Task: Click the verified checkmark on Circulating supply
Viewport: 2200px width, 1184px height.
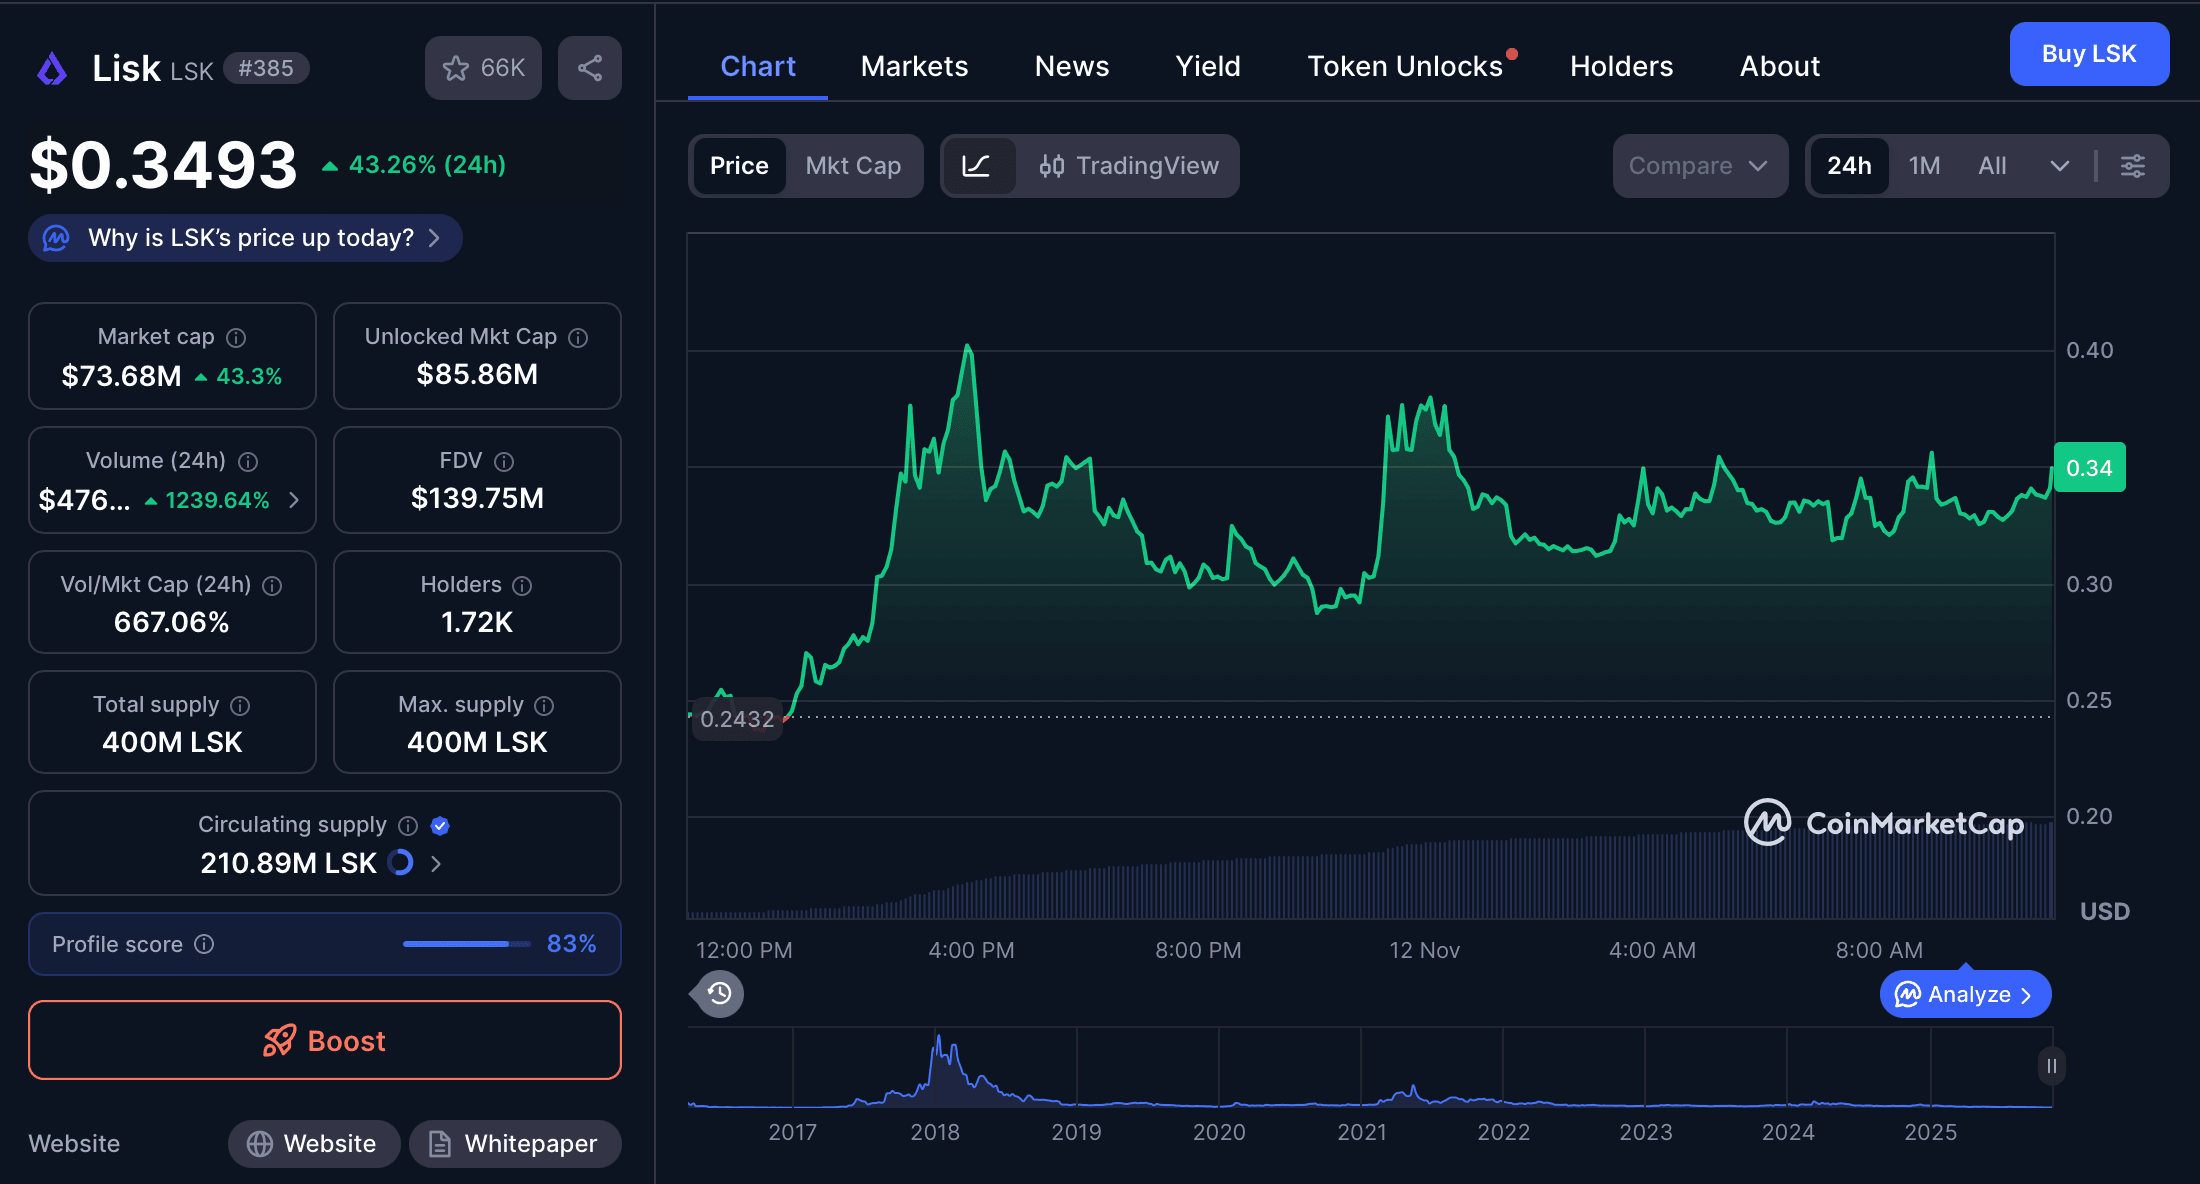Action: [441, 826]
